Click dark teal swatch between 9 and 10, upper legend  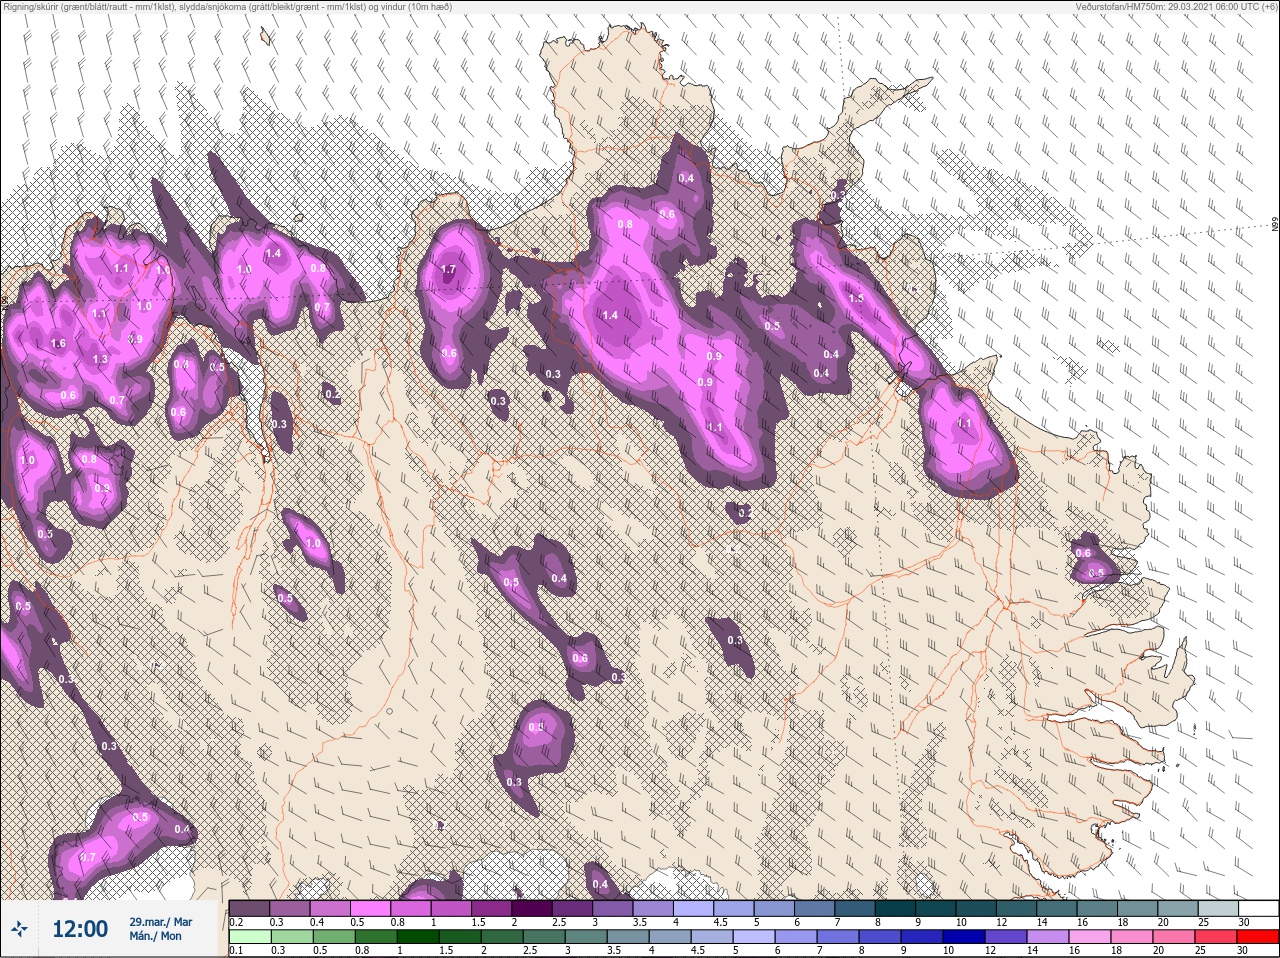tap(935, 908)
